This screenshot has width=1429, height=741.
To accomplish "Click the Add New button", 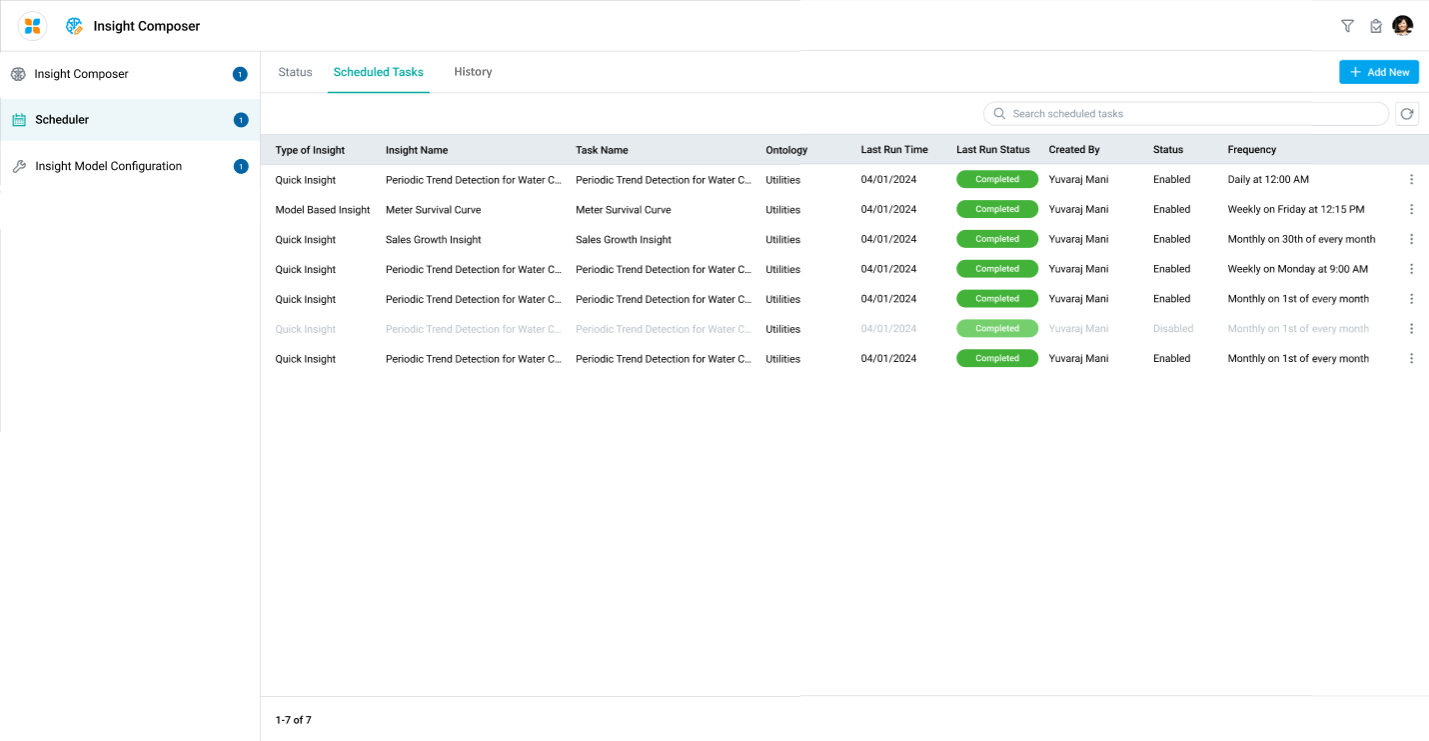I will click(1379, 72).
